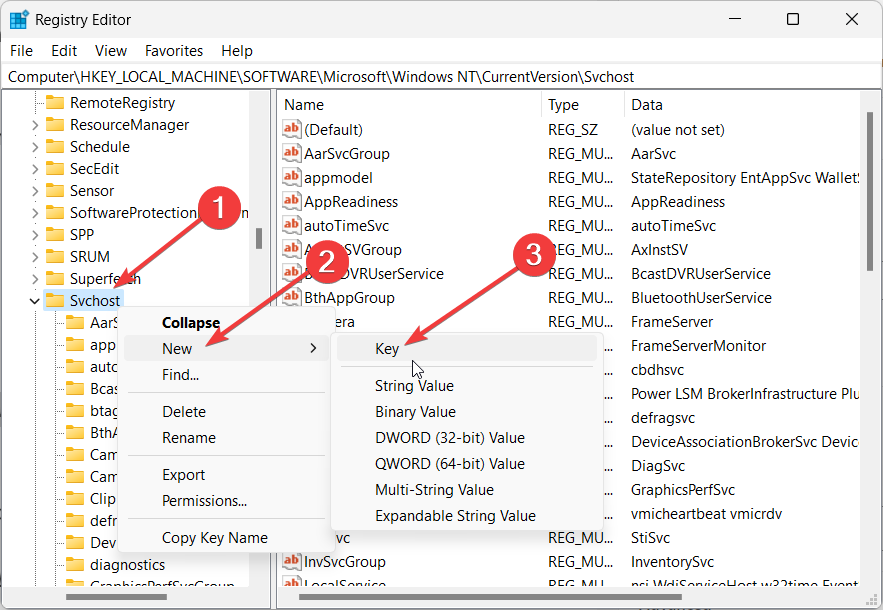Click the SRUM folder icon
The height and width of the screenshot is (610, 883).
[55, 256]
